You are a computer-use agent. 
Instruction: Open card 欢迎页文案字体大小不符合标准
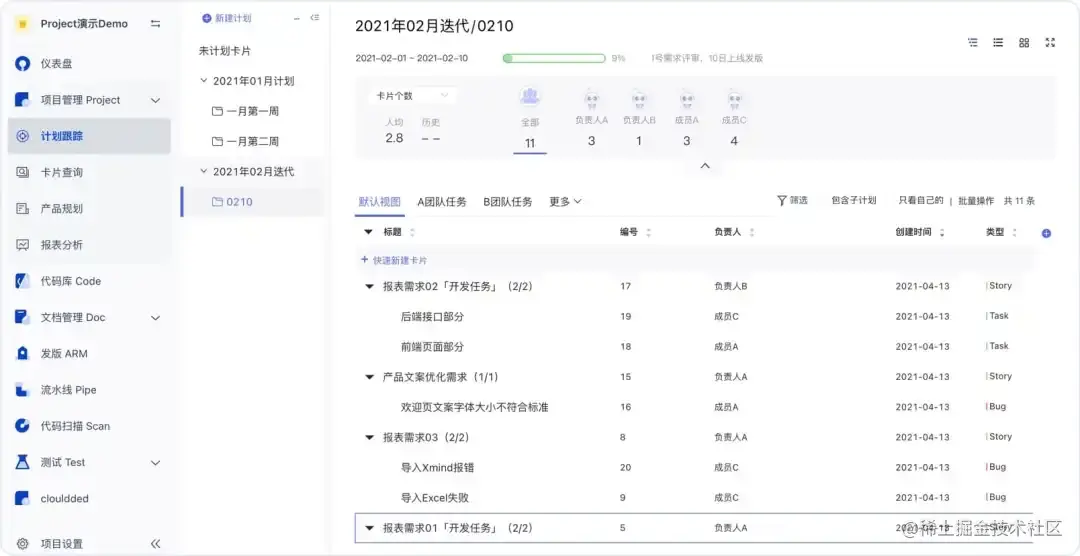(x=475, y=407)
